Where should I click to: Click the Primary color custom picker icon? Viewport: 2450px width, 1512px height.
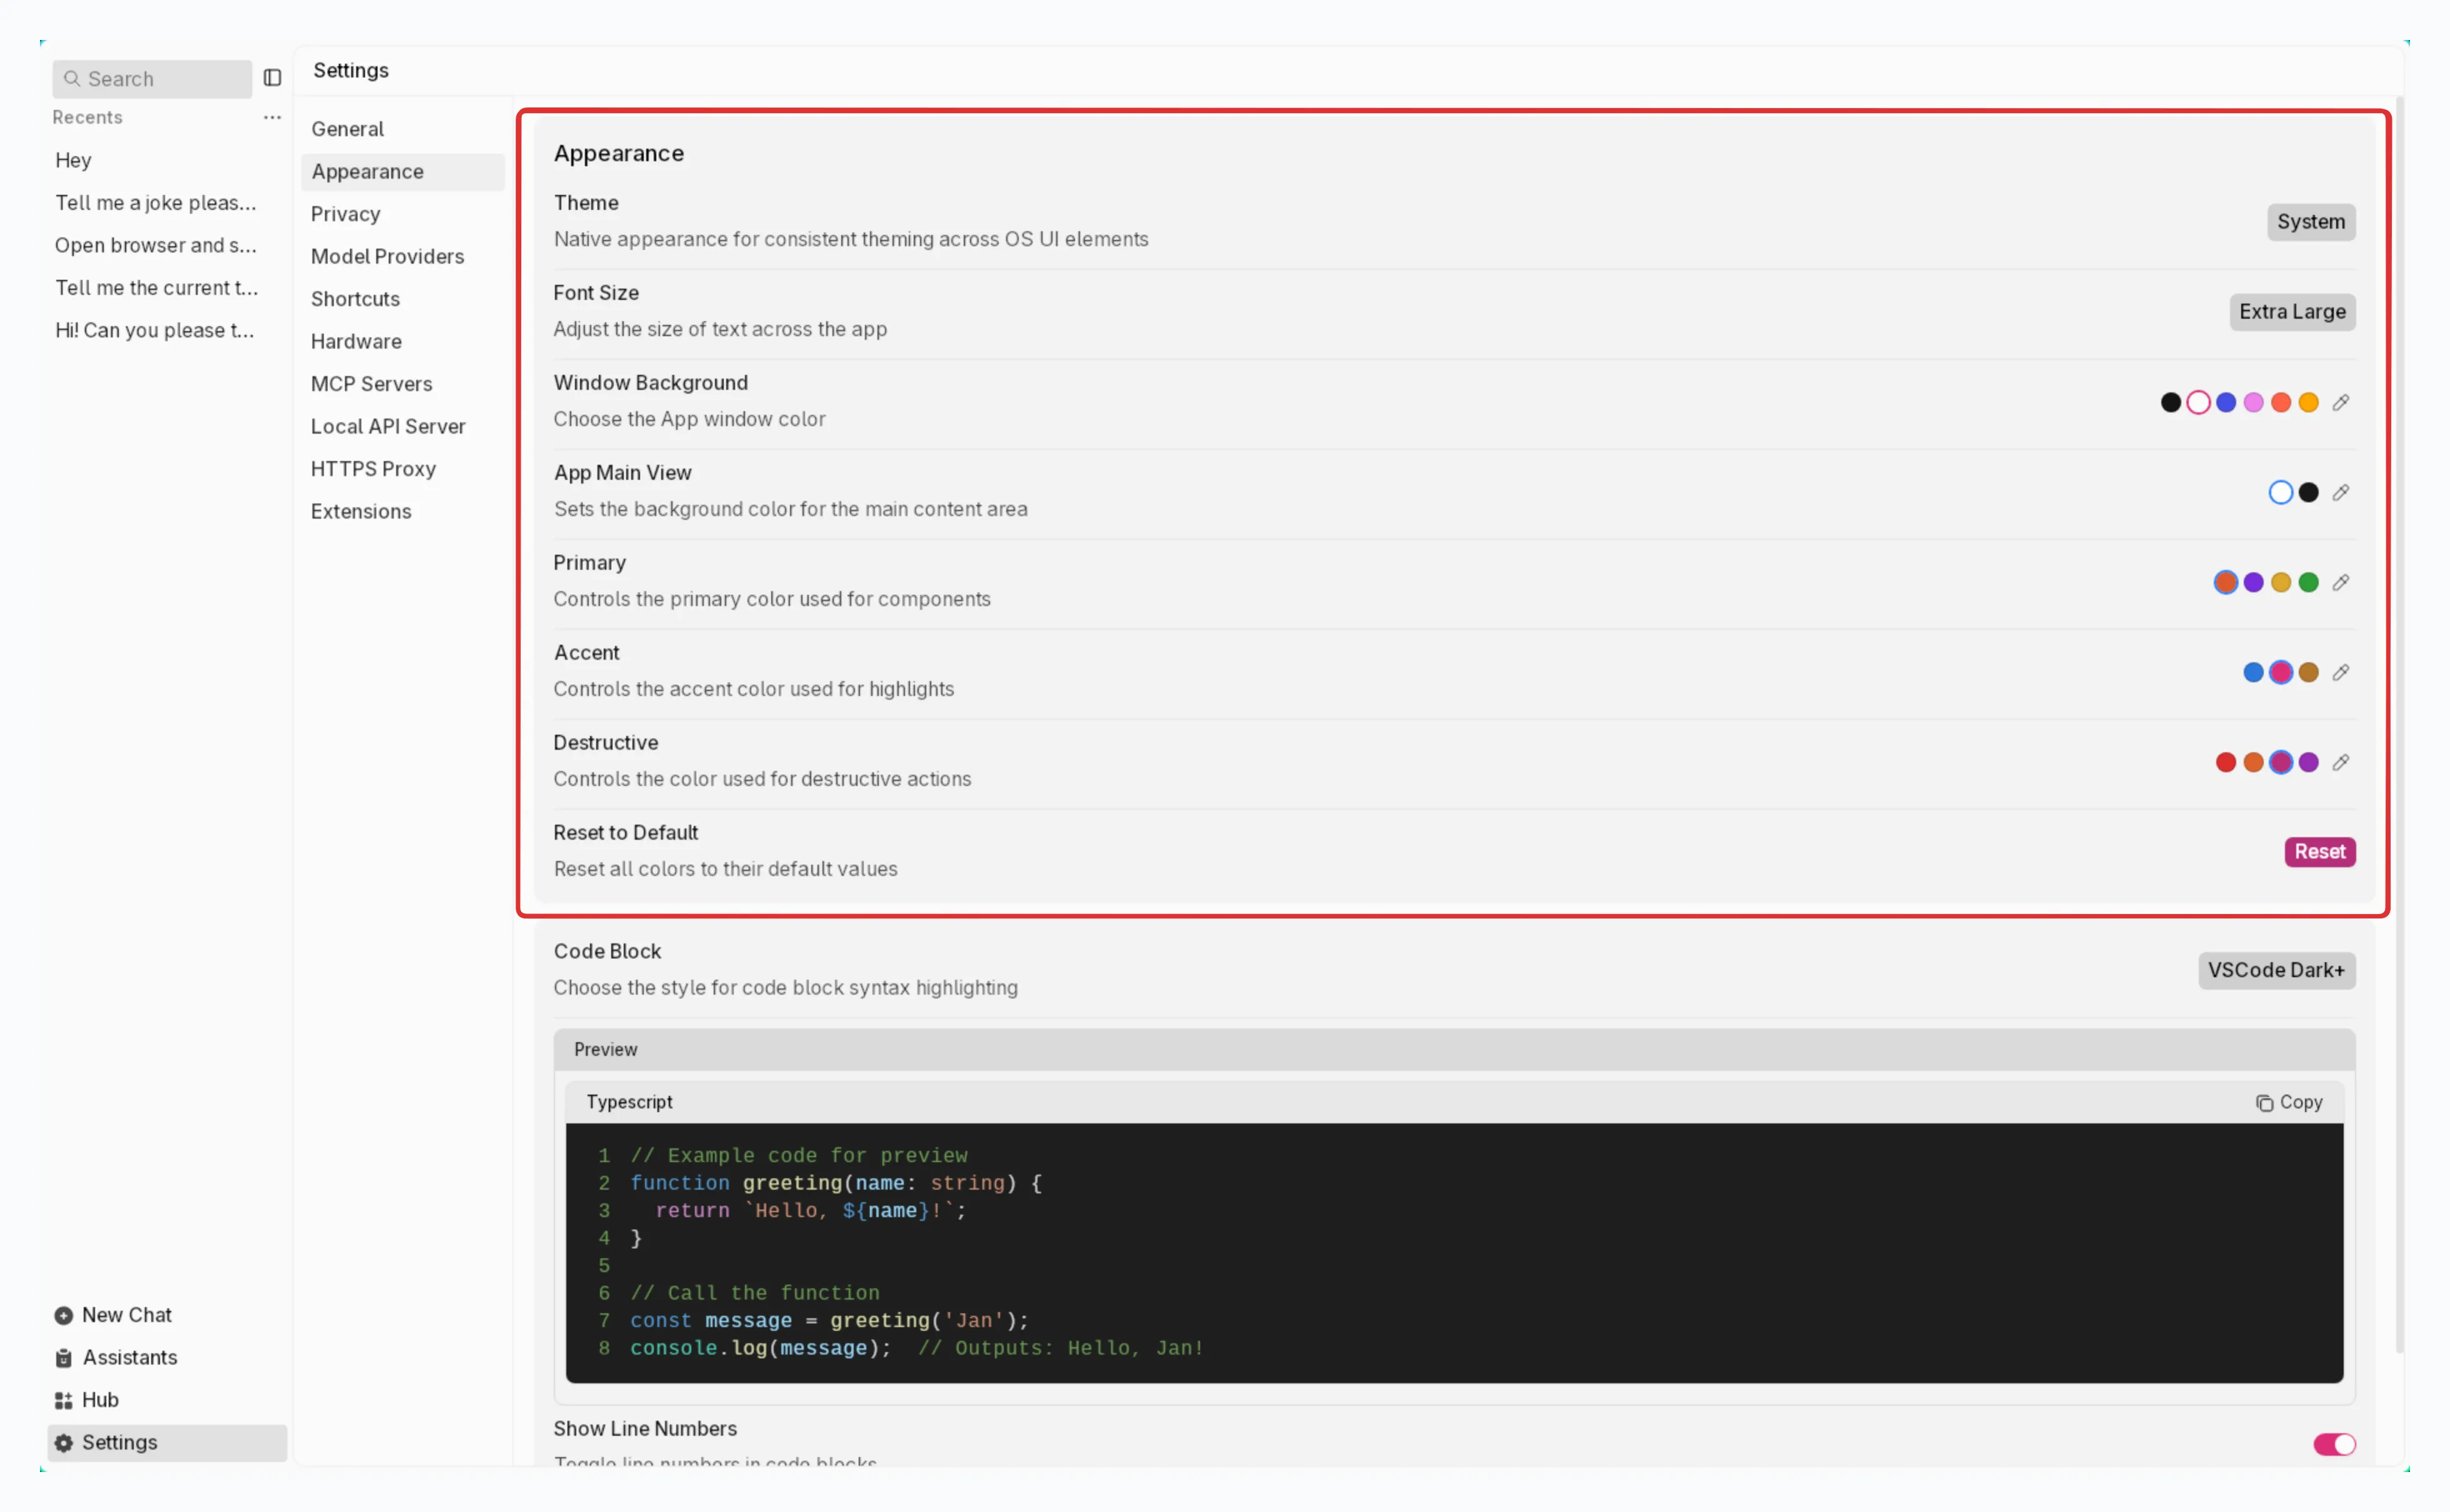pos(2340,583)
